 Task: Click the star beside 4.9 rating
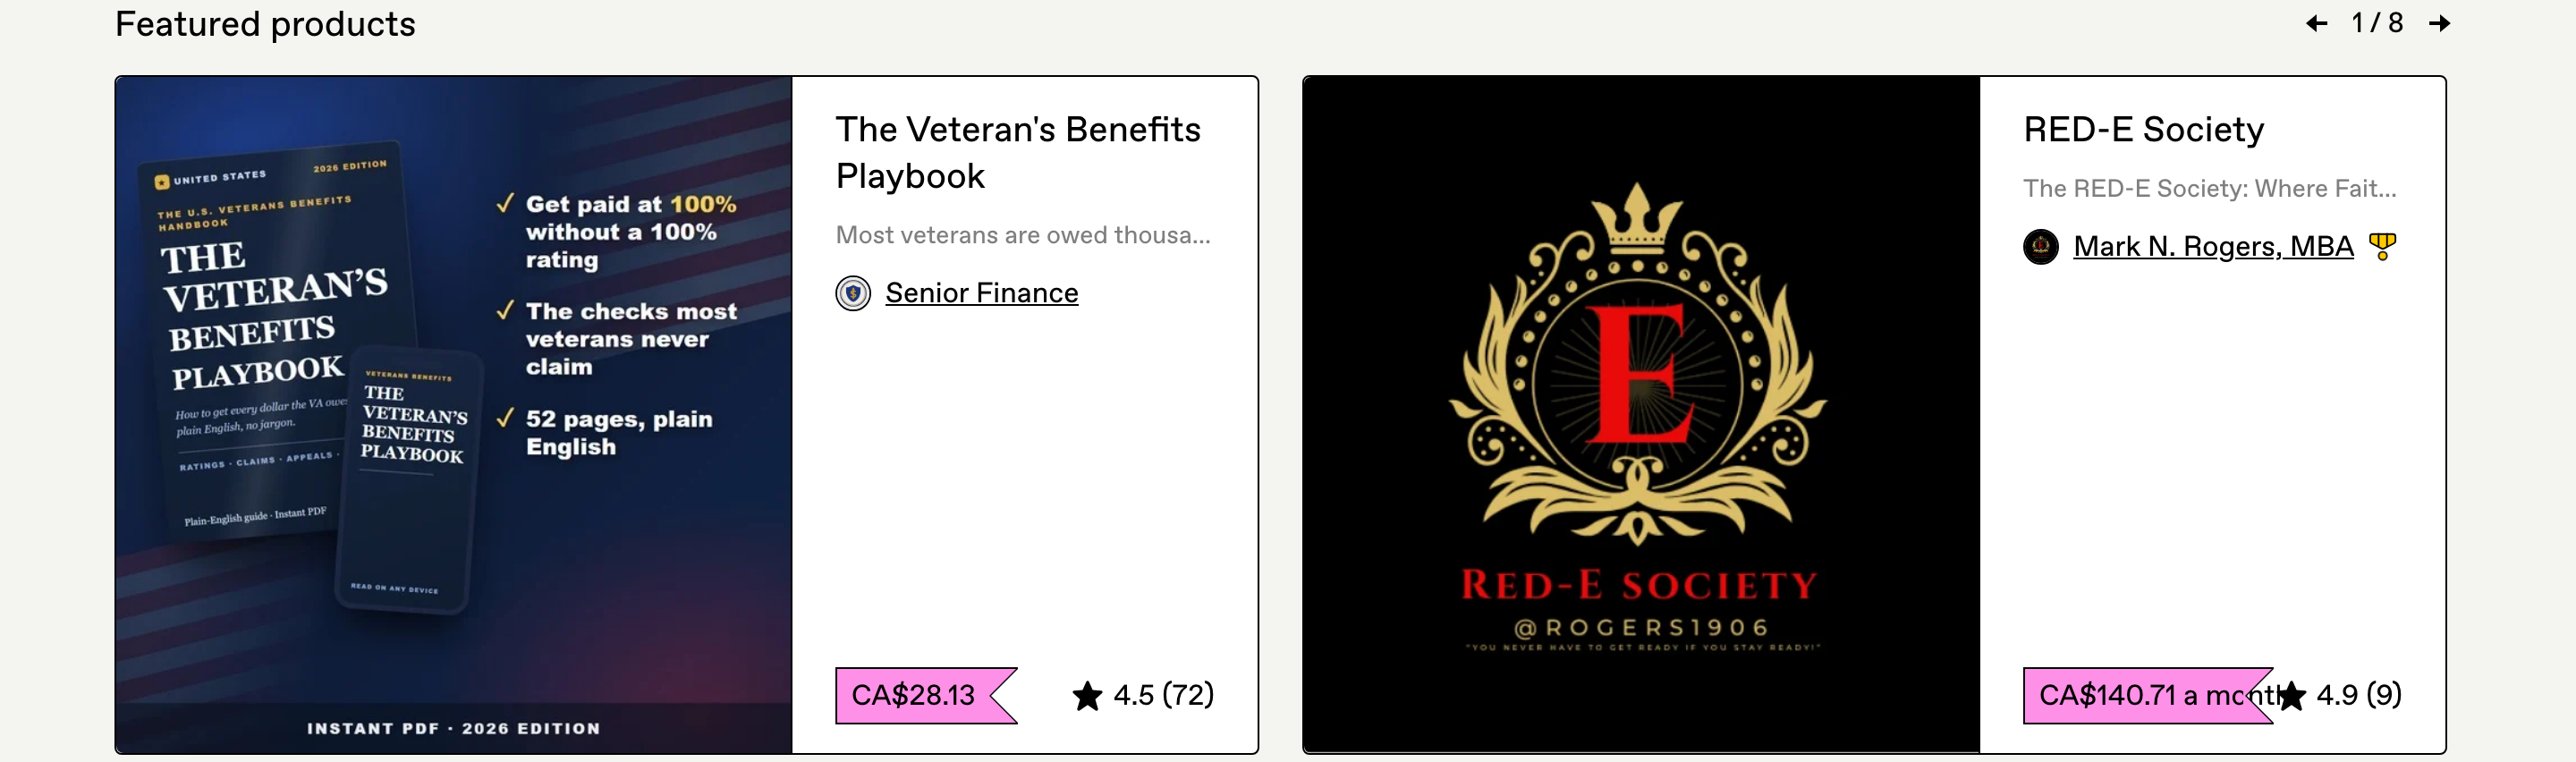coord(2290,695)
